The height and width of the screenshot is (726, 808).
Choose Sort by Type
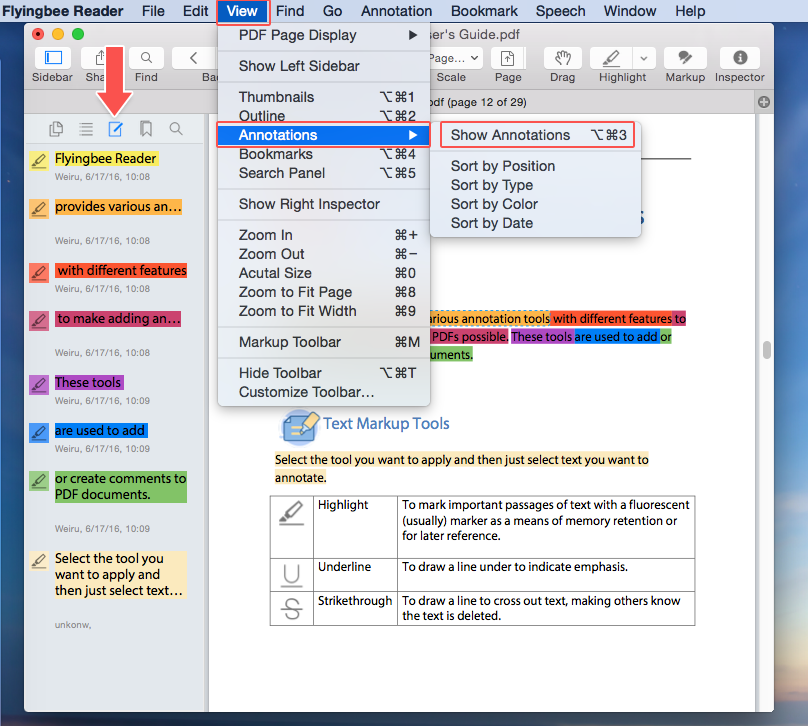535,185
